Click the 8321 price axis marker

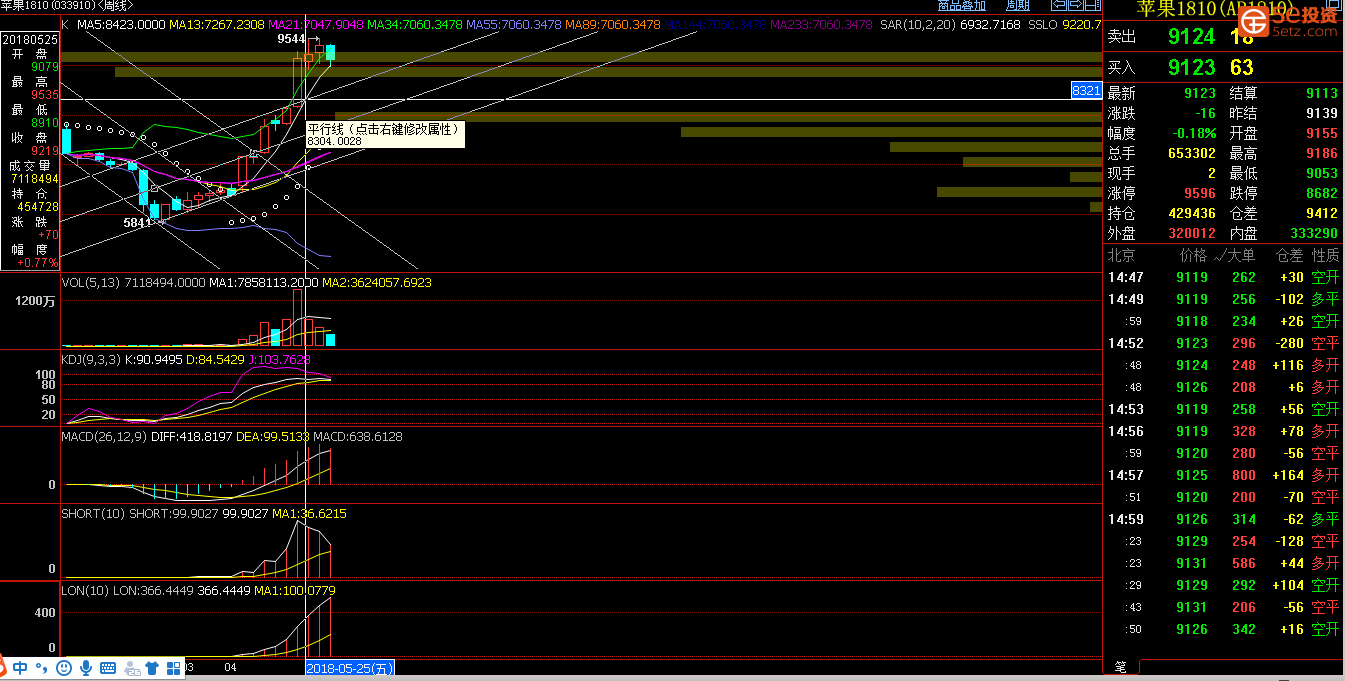[x=1086, y=91]
